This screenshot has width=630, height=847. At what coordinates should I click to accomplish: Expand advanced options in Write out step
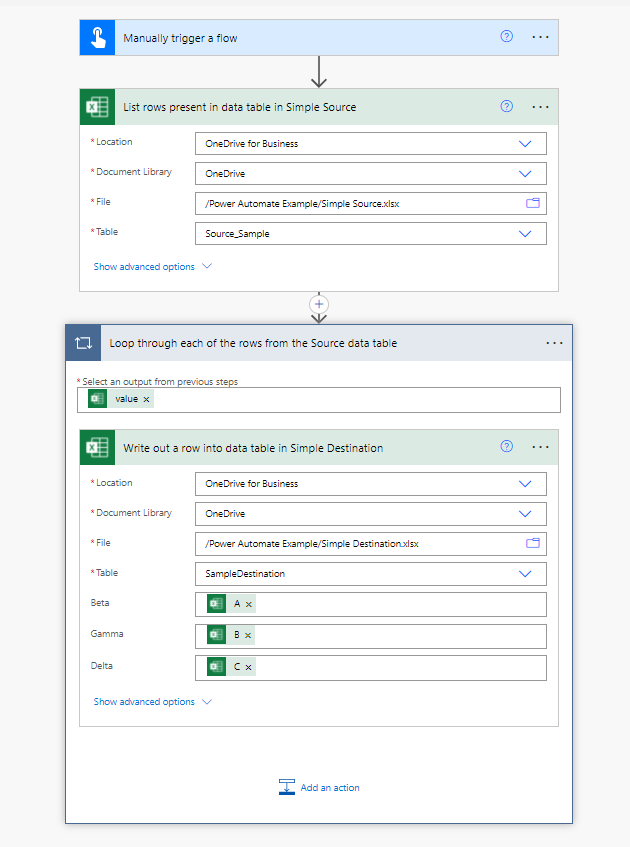click(152, 701)
